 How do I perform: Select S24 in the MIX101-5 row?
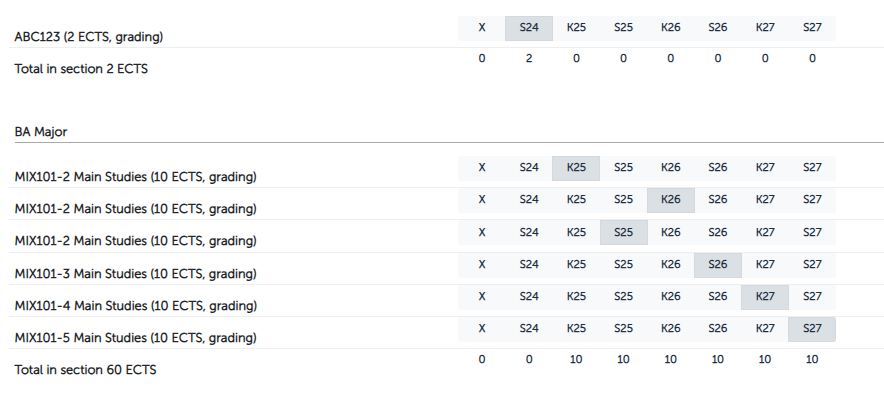point(529,329)
